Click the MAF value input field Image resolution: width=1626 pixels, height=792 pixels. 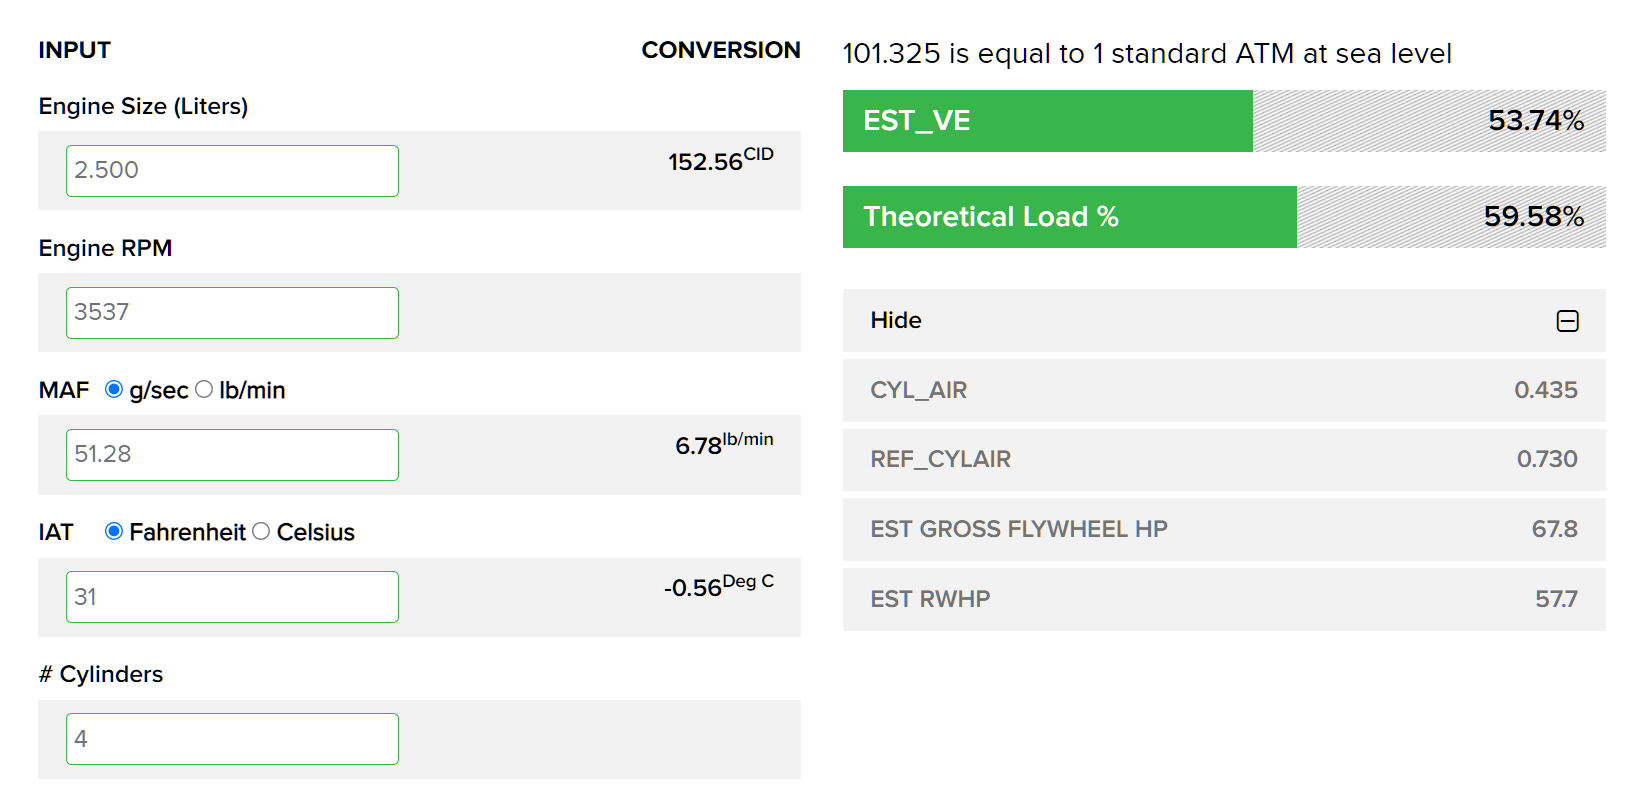pos(232,455)
